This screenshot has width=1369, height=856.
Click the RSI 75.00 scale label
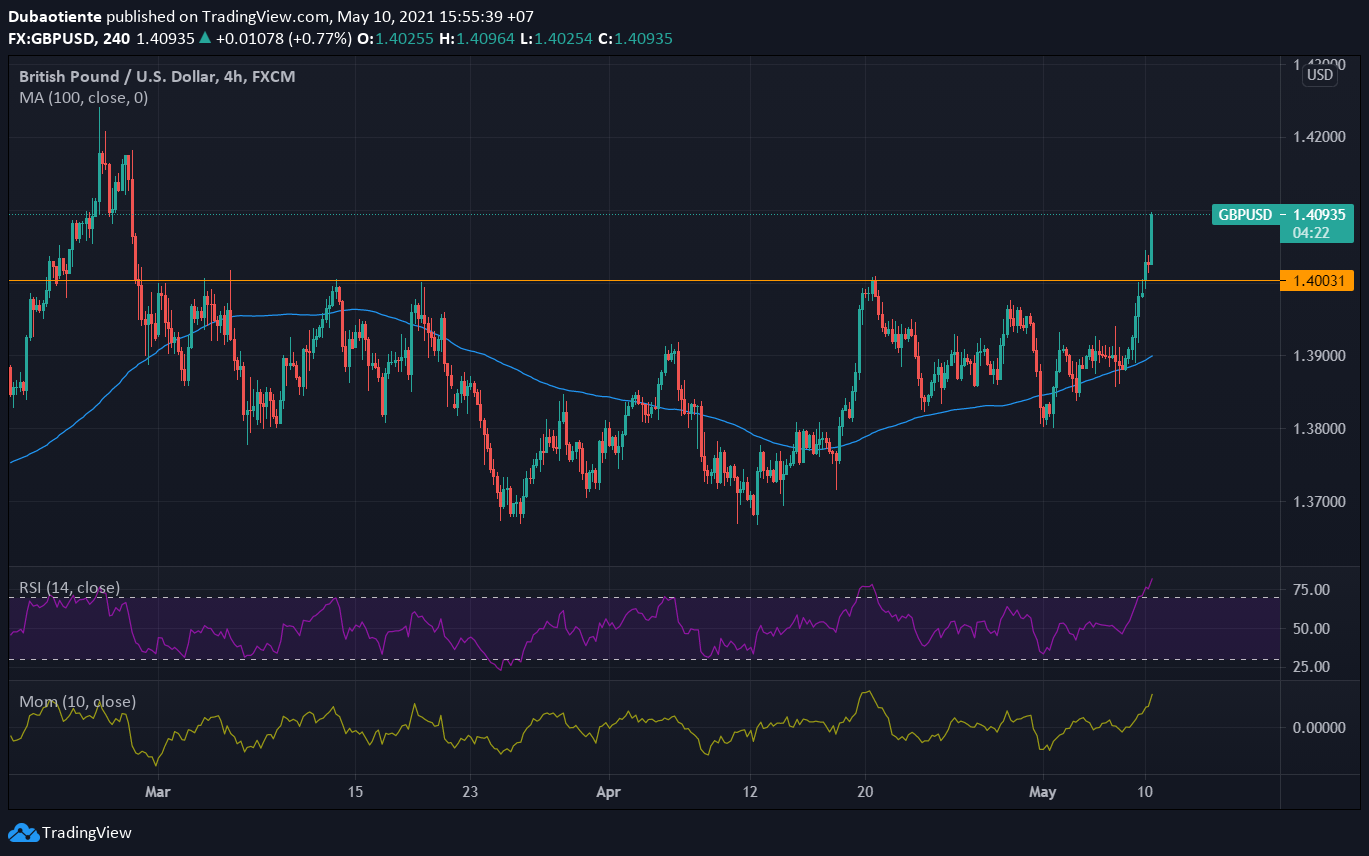pos(1311,590)
